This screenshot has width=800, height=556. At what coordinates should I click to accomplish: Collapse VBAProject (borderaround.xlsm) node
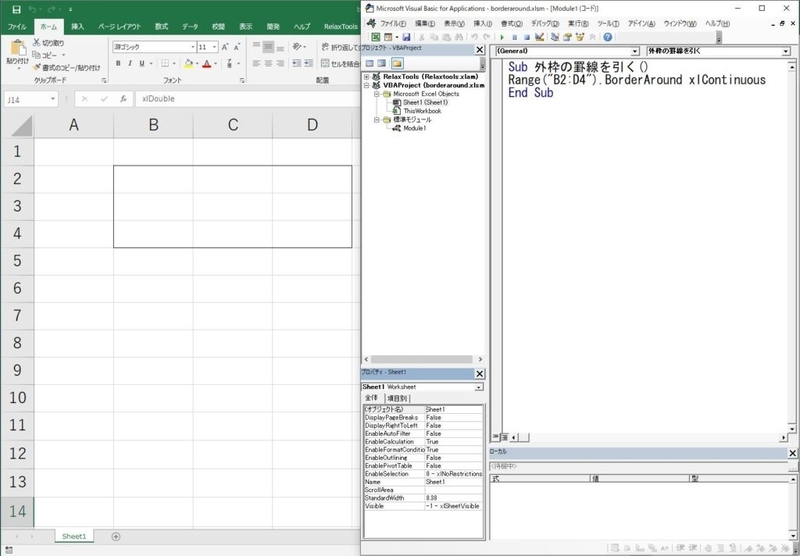366,85
